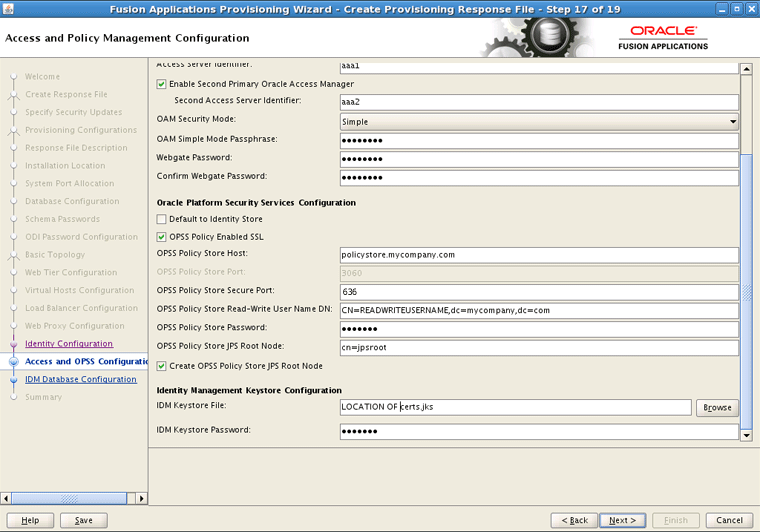Minimize the Provisioning Wizard window
760x532 pixels.
(722, 9)
